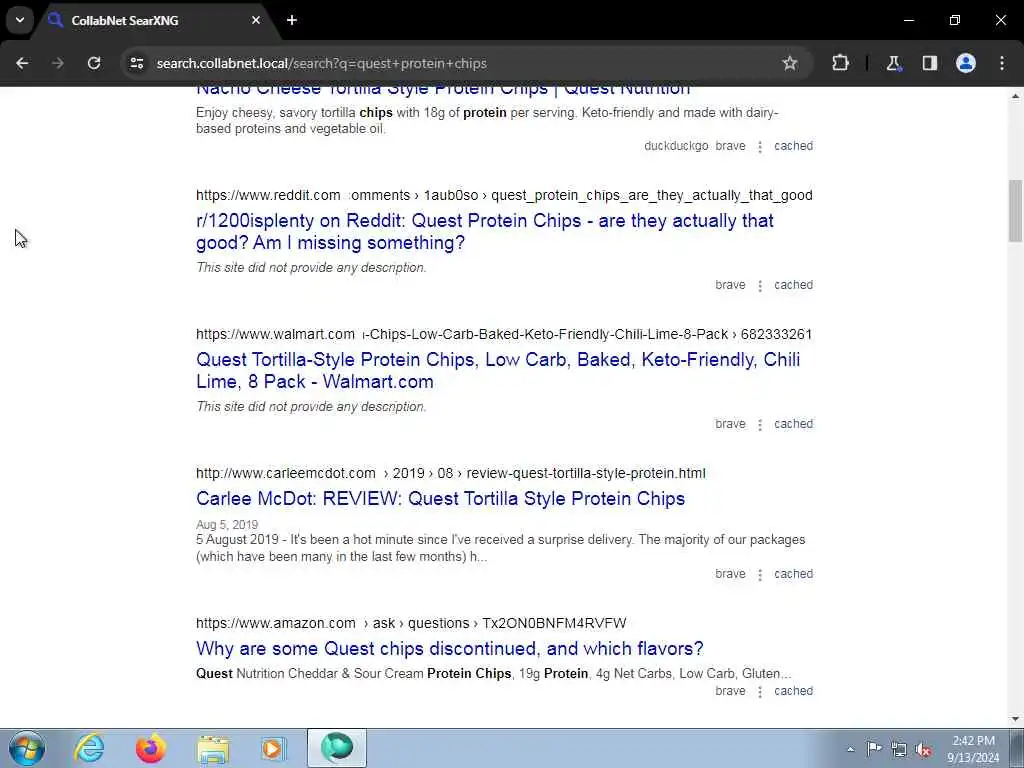The height and width of the screenshot is (768, 1024).
Task: Open new browser tab
Action: pos(292,20)
